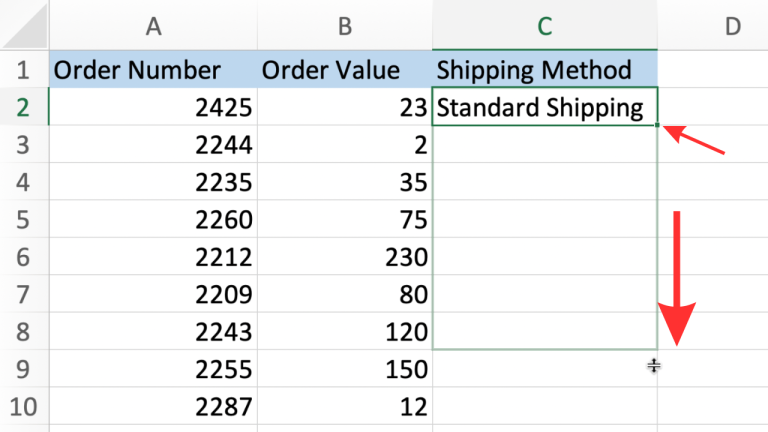Select the cell containing order number 2425
The image size is (768, 432).
(x=153, y=108)
